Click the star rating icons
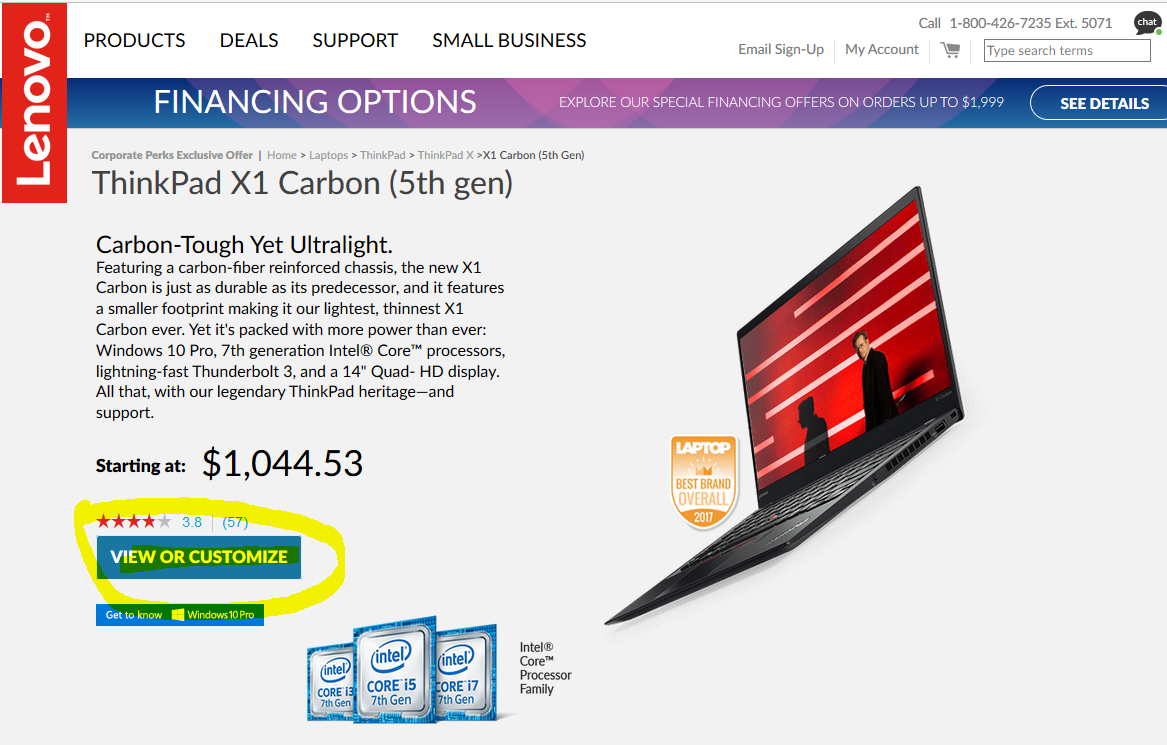Screen dimensions: 1167x745 pyautogui.click(x=134, y=522)
